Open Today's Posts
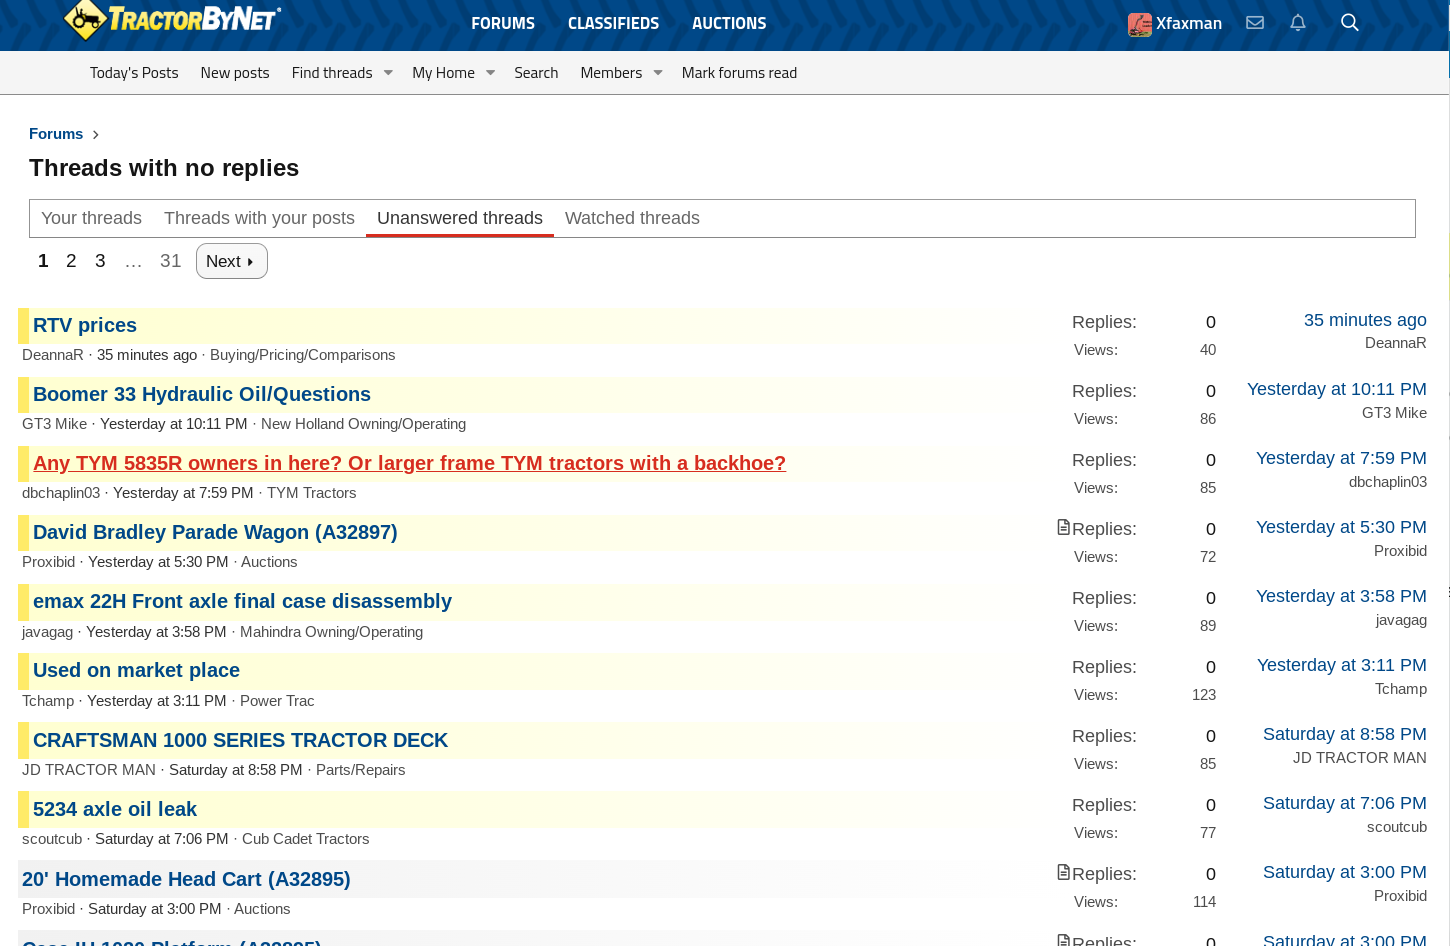 [x=134, y=73]
